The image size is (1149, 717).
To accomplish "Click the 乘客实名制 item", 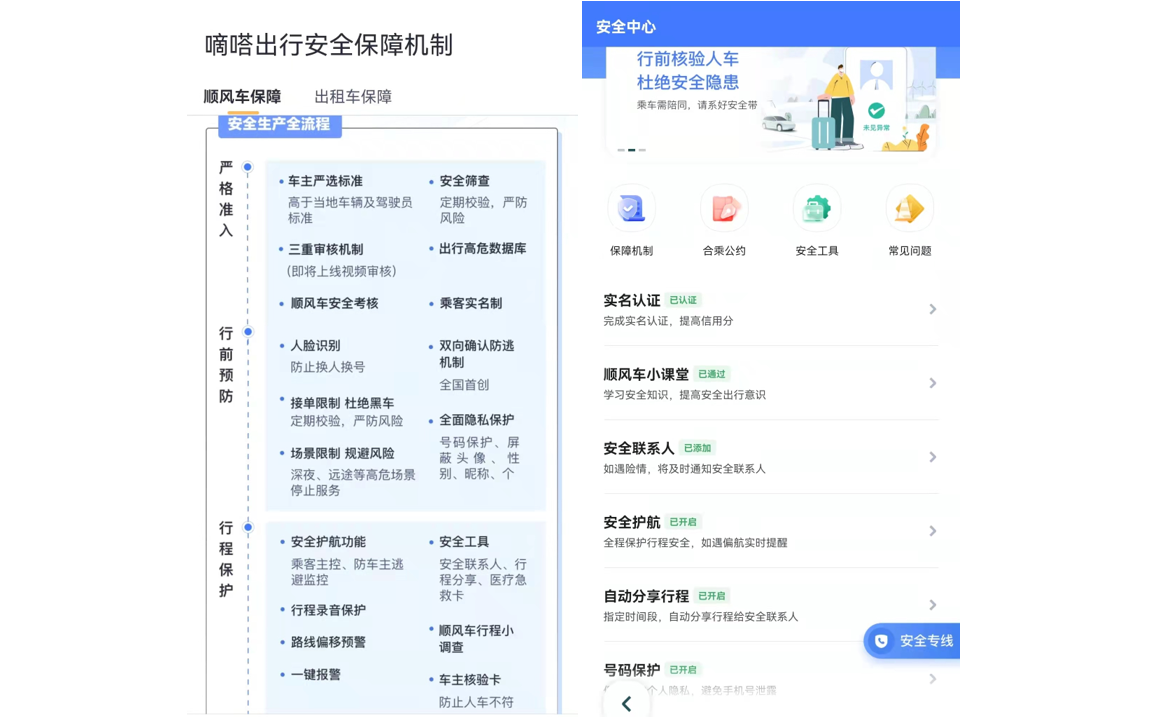I will 470,304.
